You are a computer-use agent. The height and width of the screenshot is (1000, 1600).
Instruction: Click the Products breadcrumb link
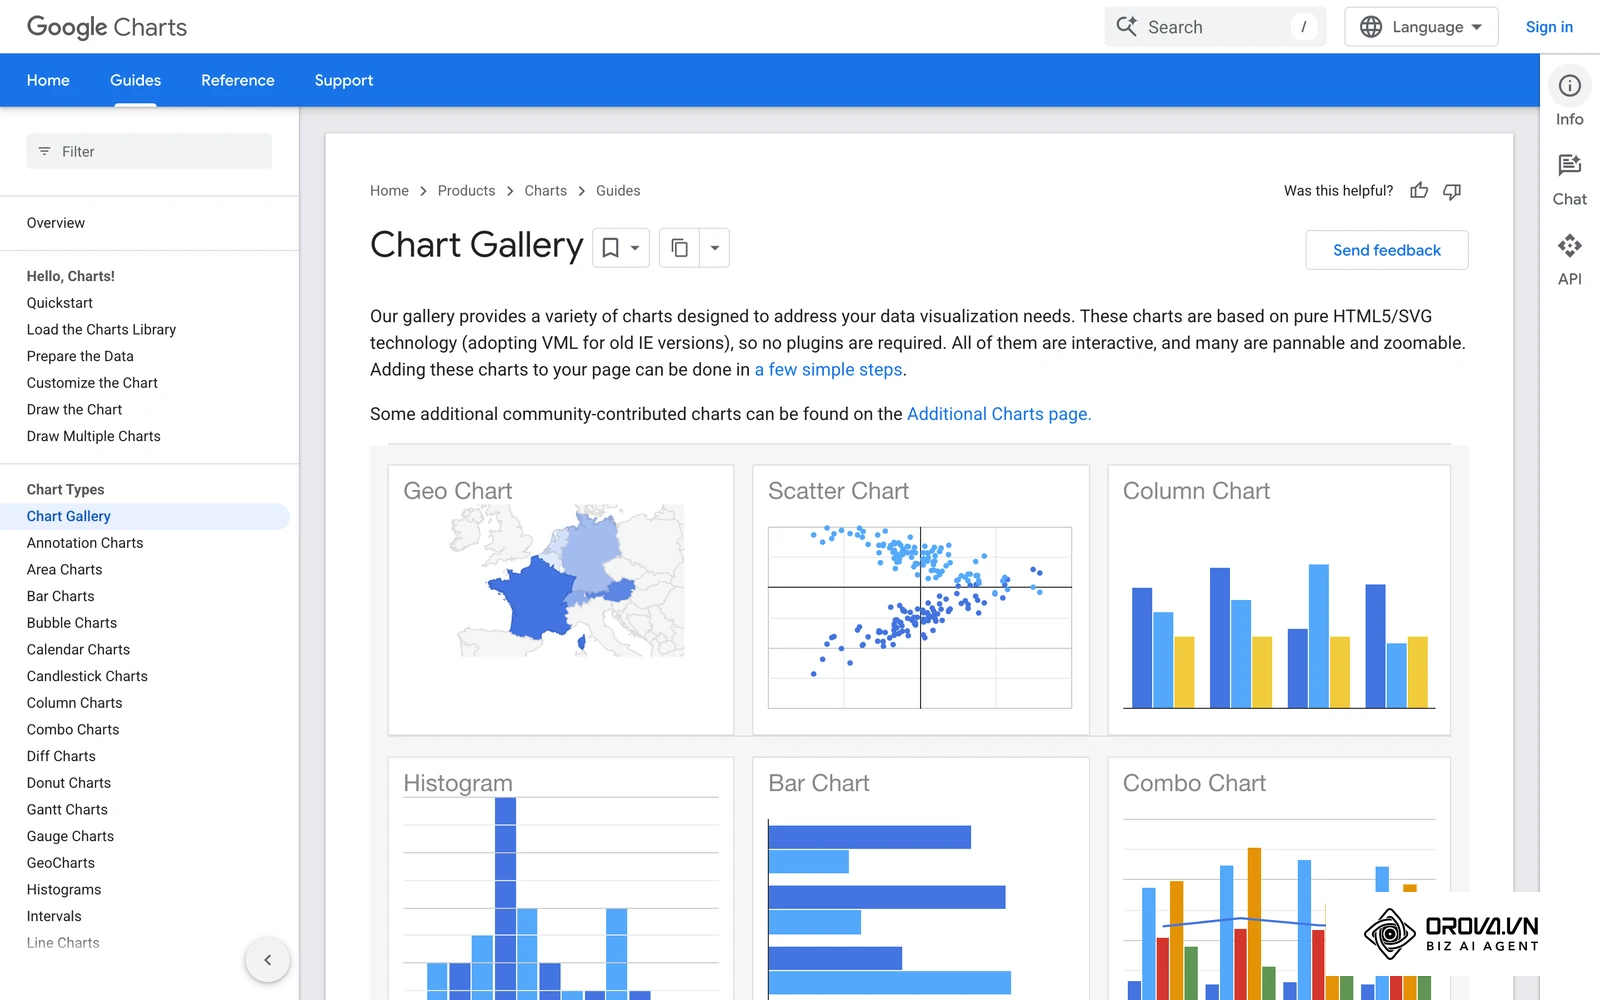(466, 191)
